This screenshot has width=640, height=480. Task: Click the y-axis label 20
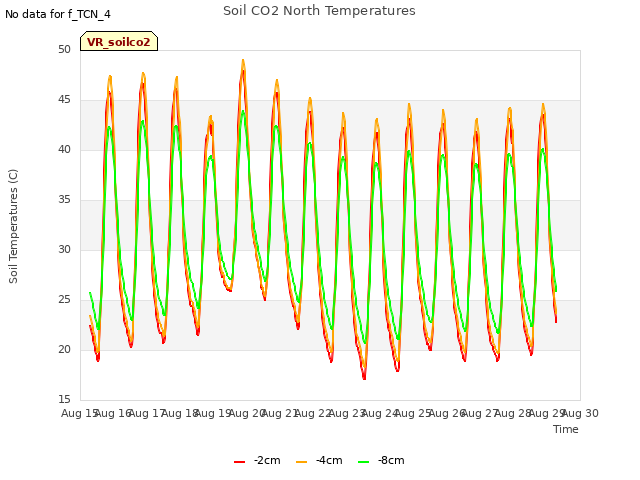64,349
